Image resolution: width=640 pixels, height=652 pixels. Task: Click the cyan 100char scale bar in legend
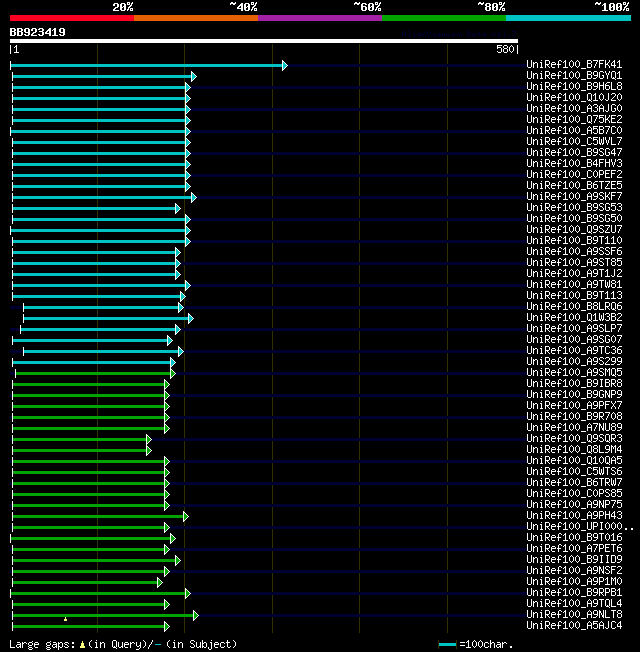[x=447, y=645]
